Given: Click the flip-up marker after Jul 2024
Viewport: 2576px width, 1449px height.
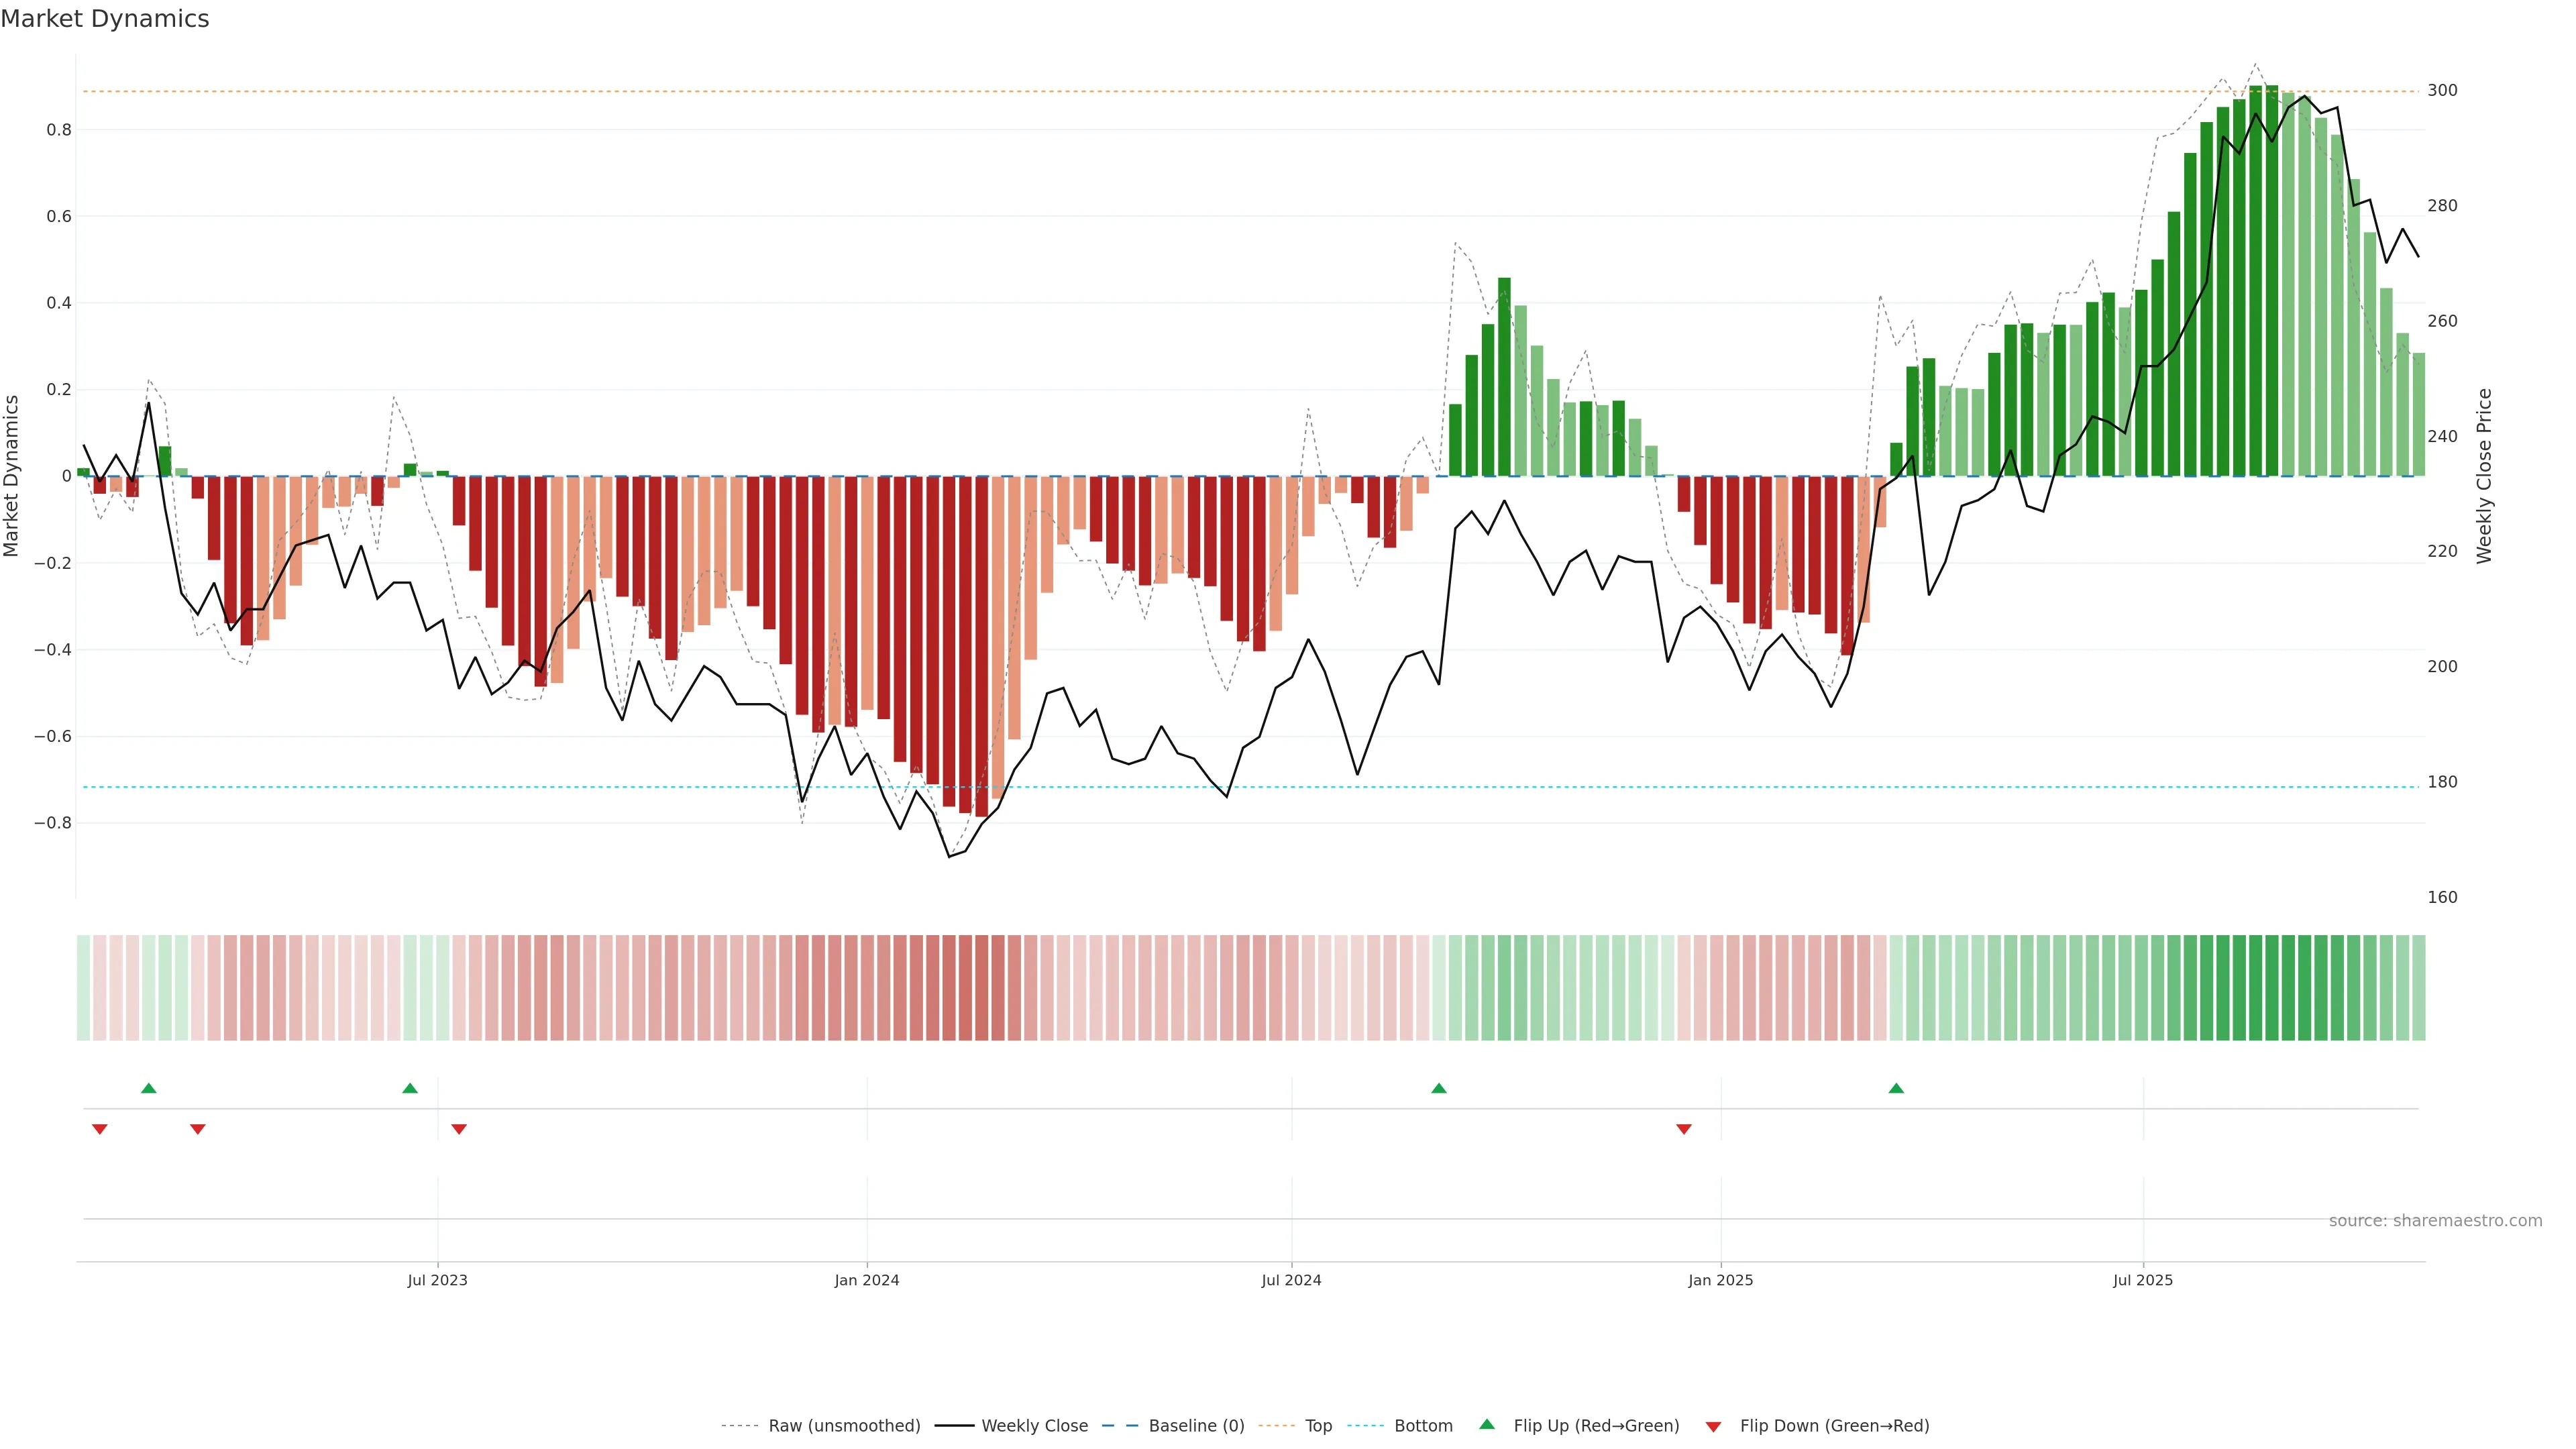Looking at the screenshot, I should coord(1439,1088).
